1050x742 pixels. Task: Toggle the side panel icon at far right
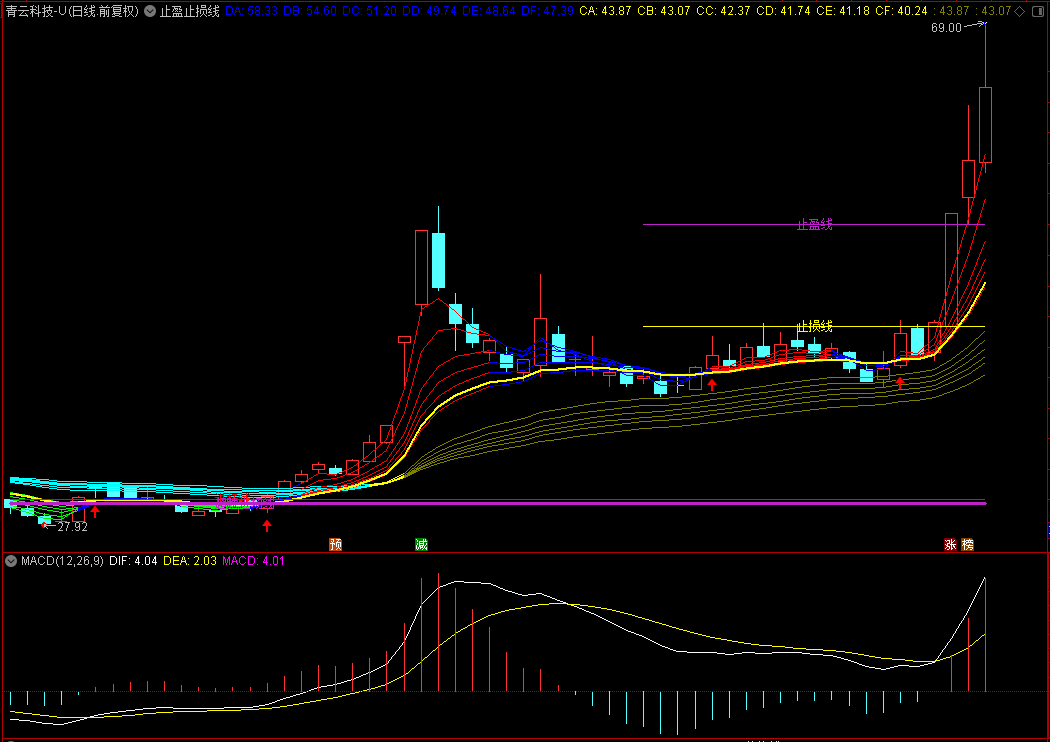coord(1038,11)
